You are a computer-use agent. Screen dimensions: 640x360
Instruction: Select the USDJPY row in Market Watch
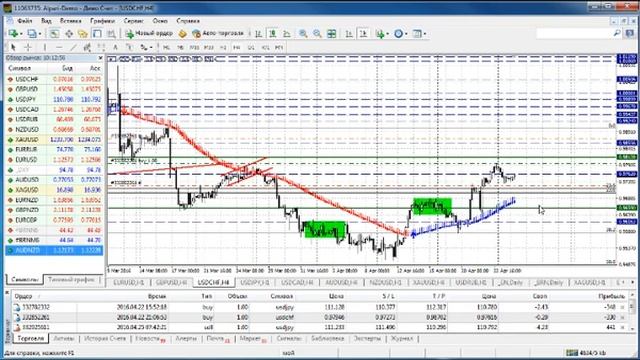(x=54, y=99)
